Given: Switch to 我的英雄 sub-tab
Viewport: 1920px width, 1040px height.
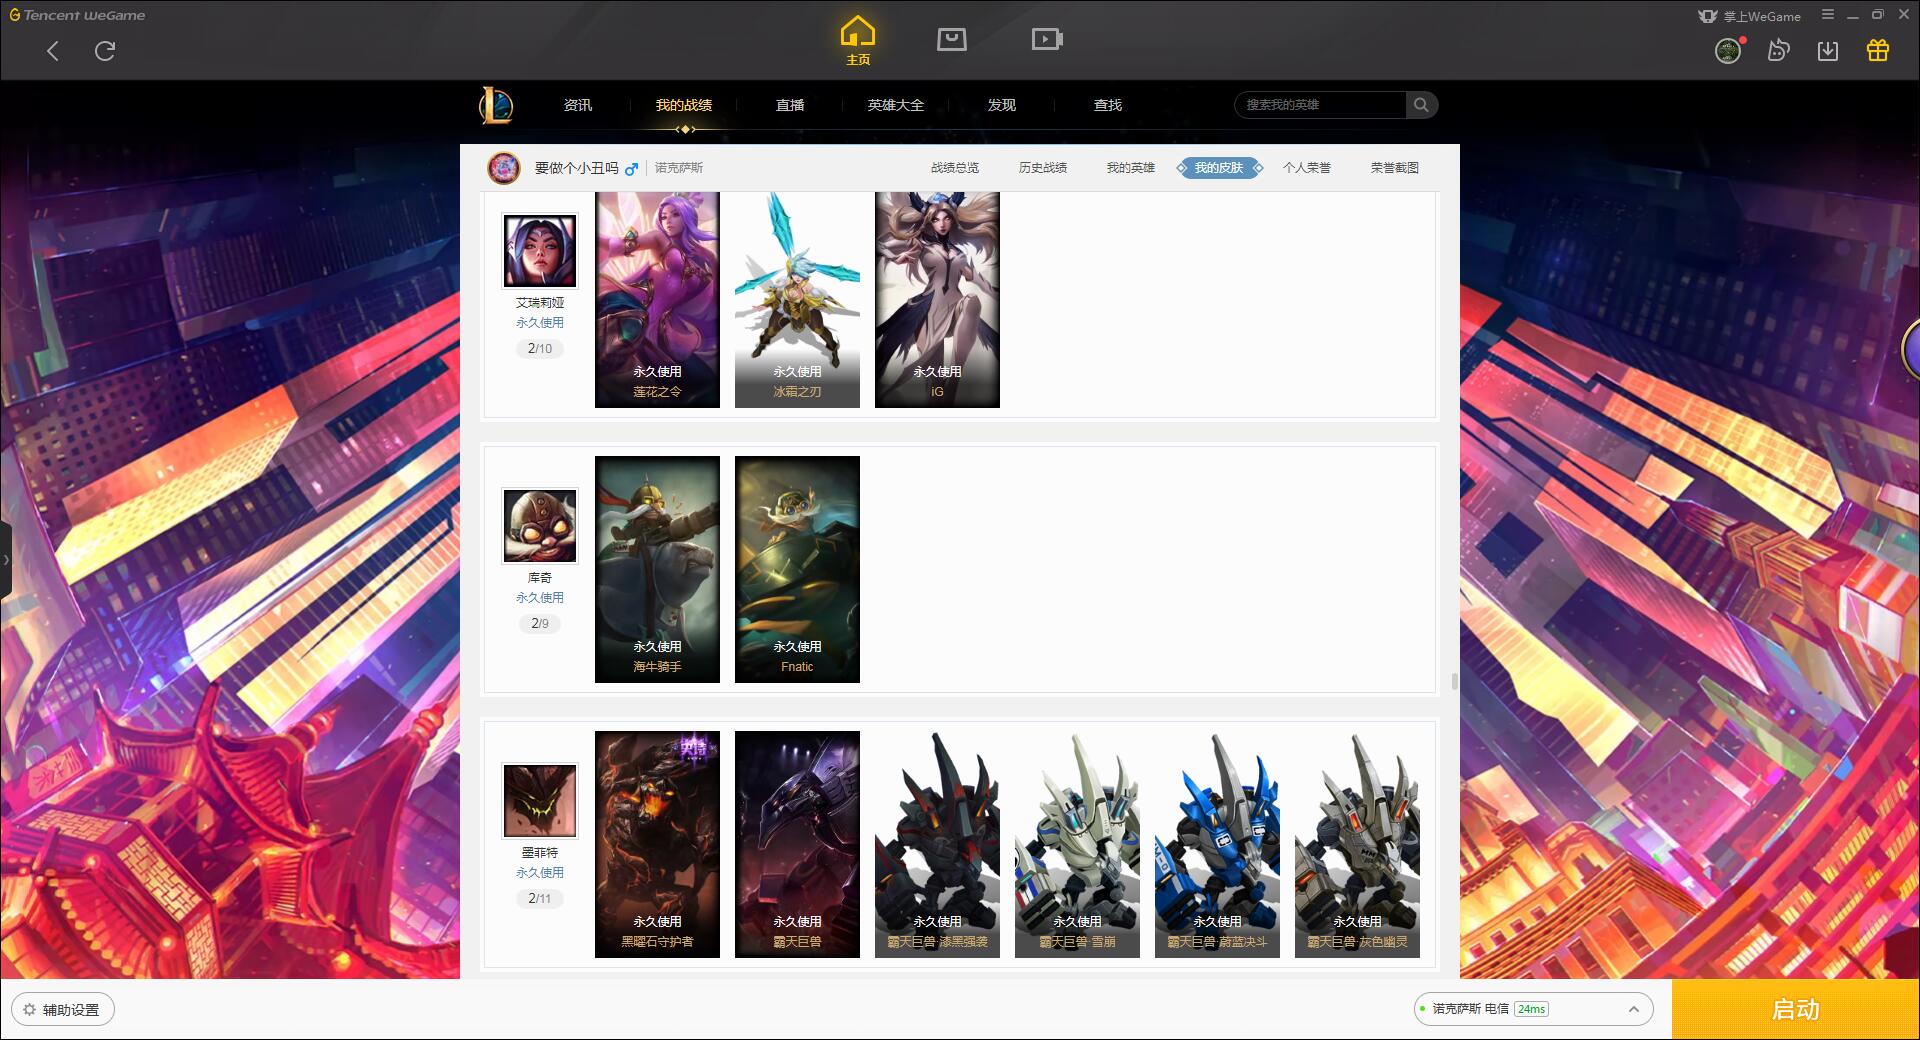Looking at the screenshot, I should coord(1131,168).
